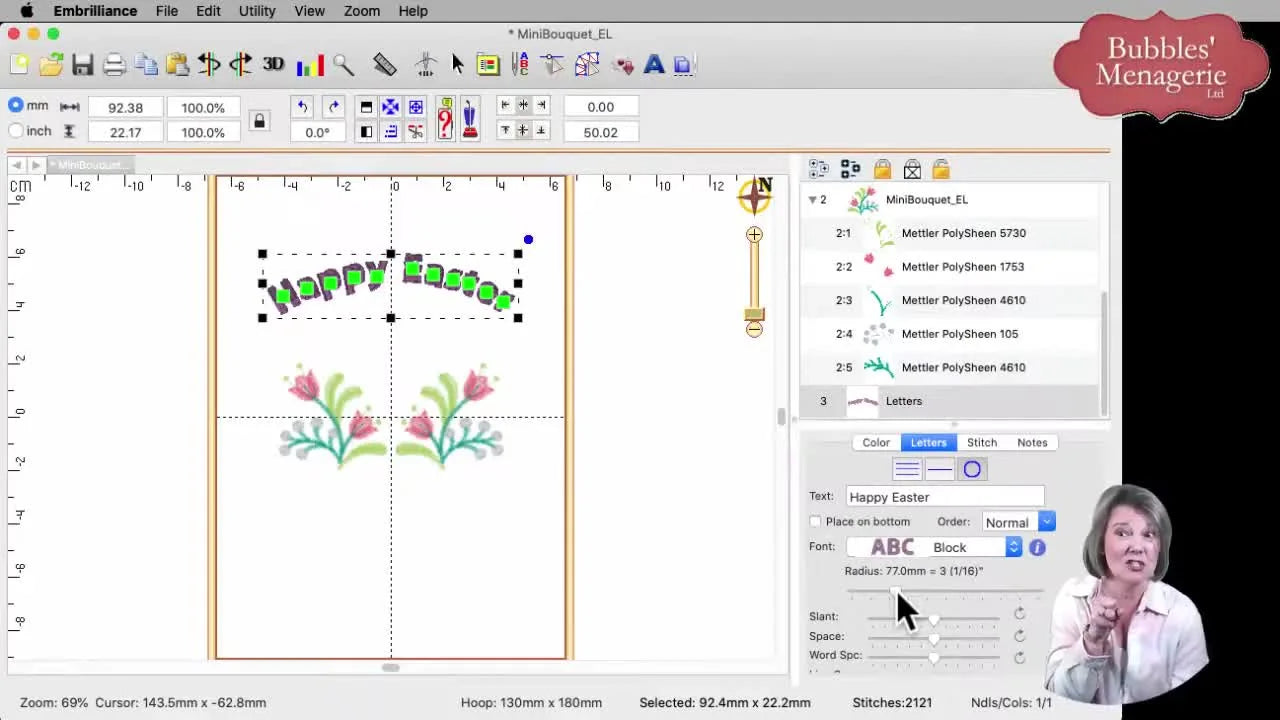
Task: Click the open padlock unlock icon
Action: [x=941, y=169]
